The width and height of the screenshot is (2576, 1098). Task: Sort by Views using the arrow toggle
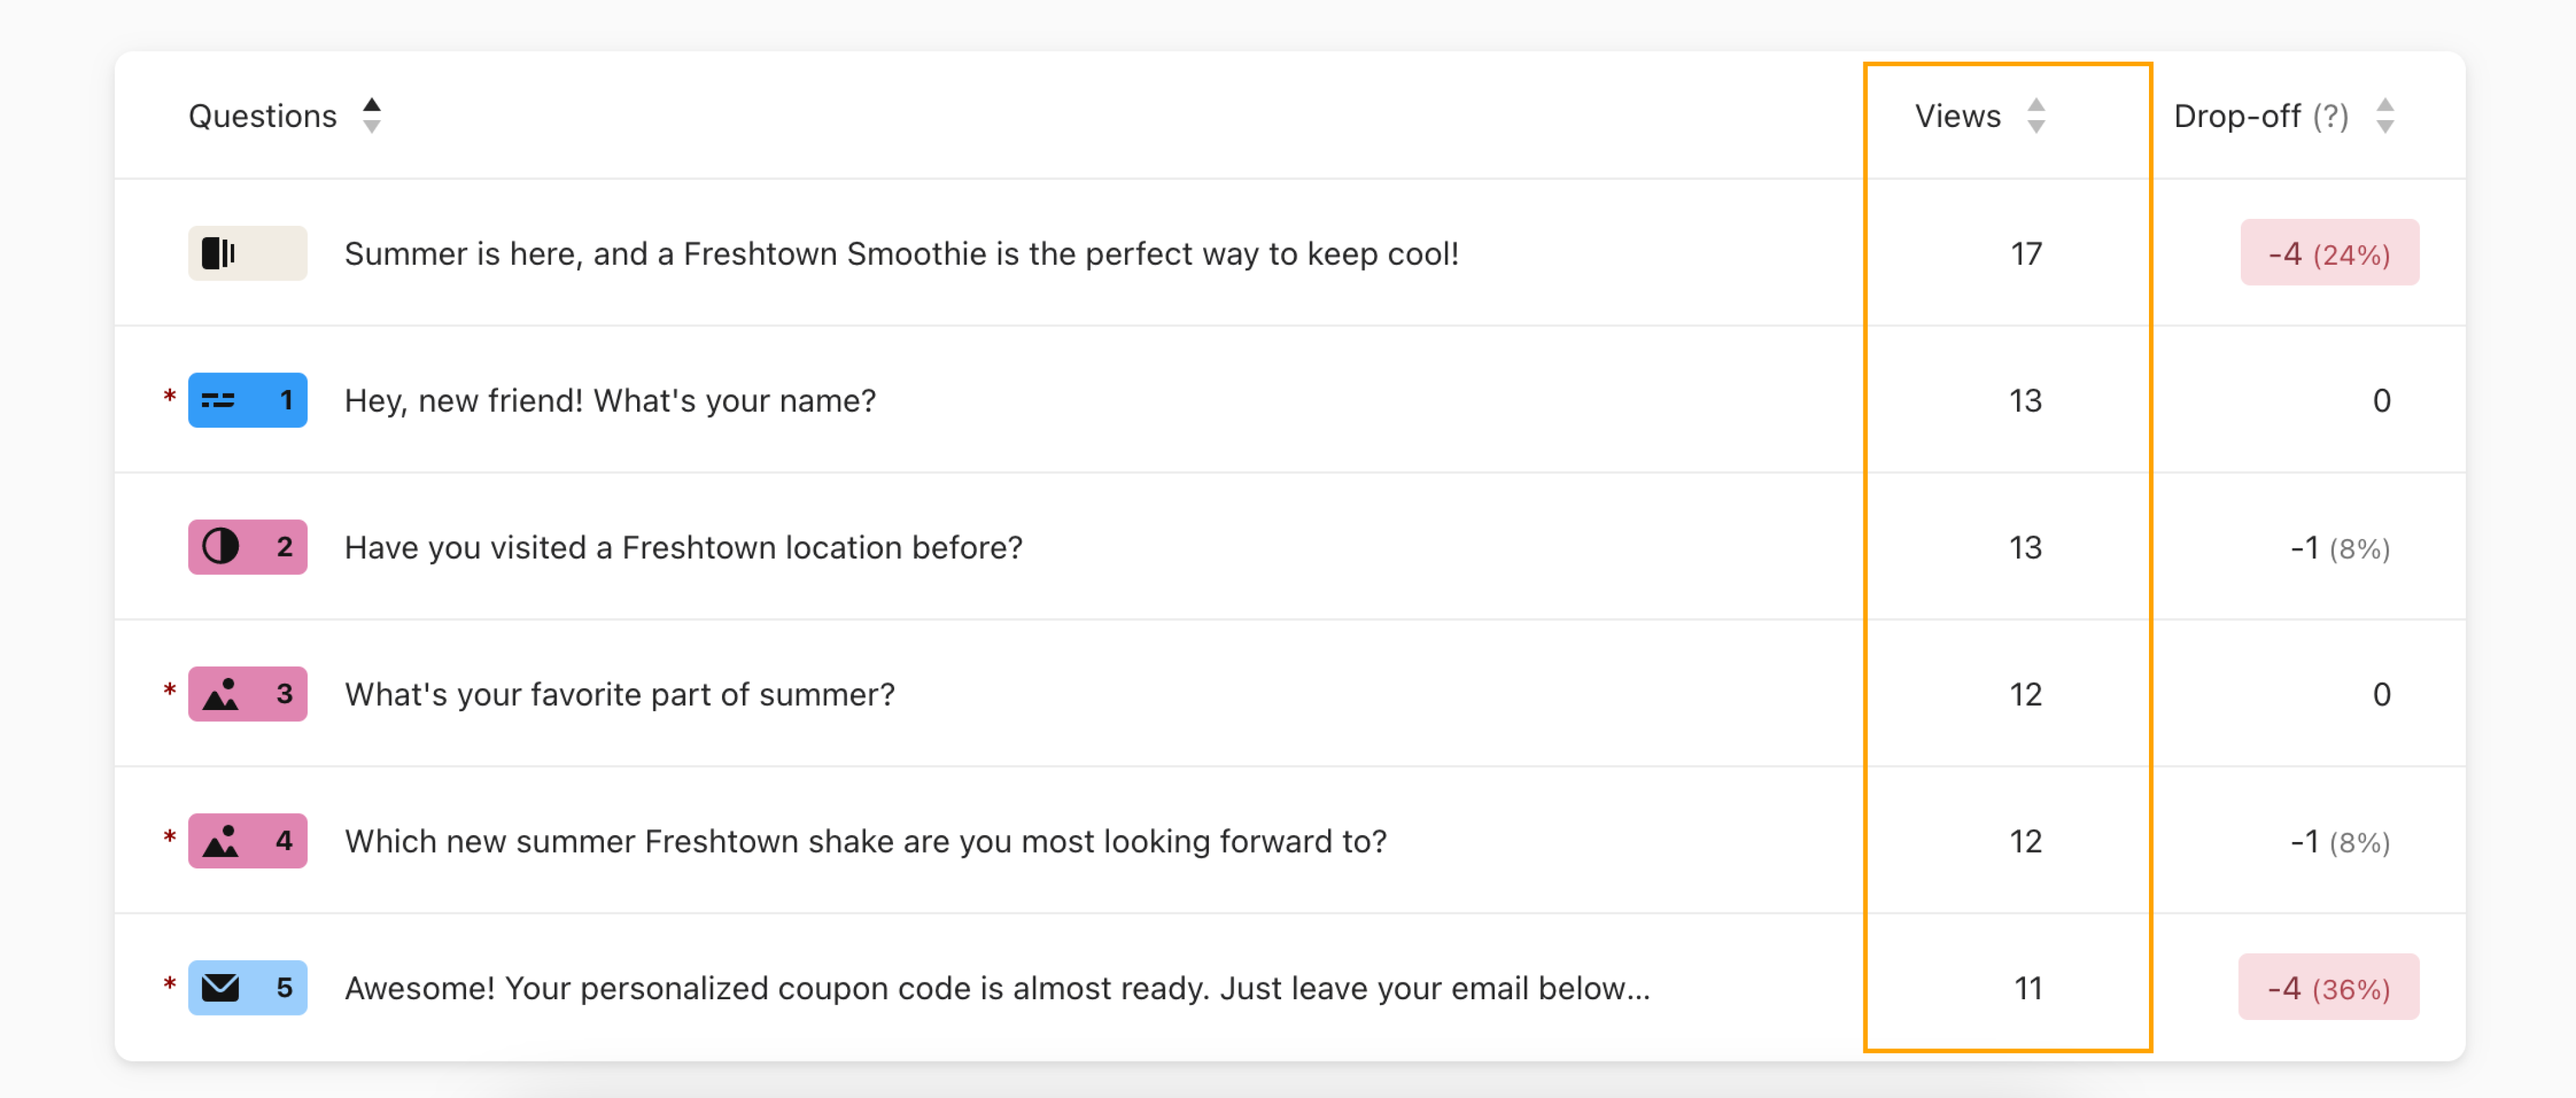pyautogui.click(x=2036, y=116)
